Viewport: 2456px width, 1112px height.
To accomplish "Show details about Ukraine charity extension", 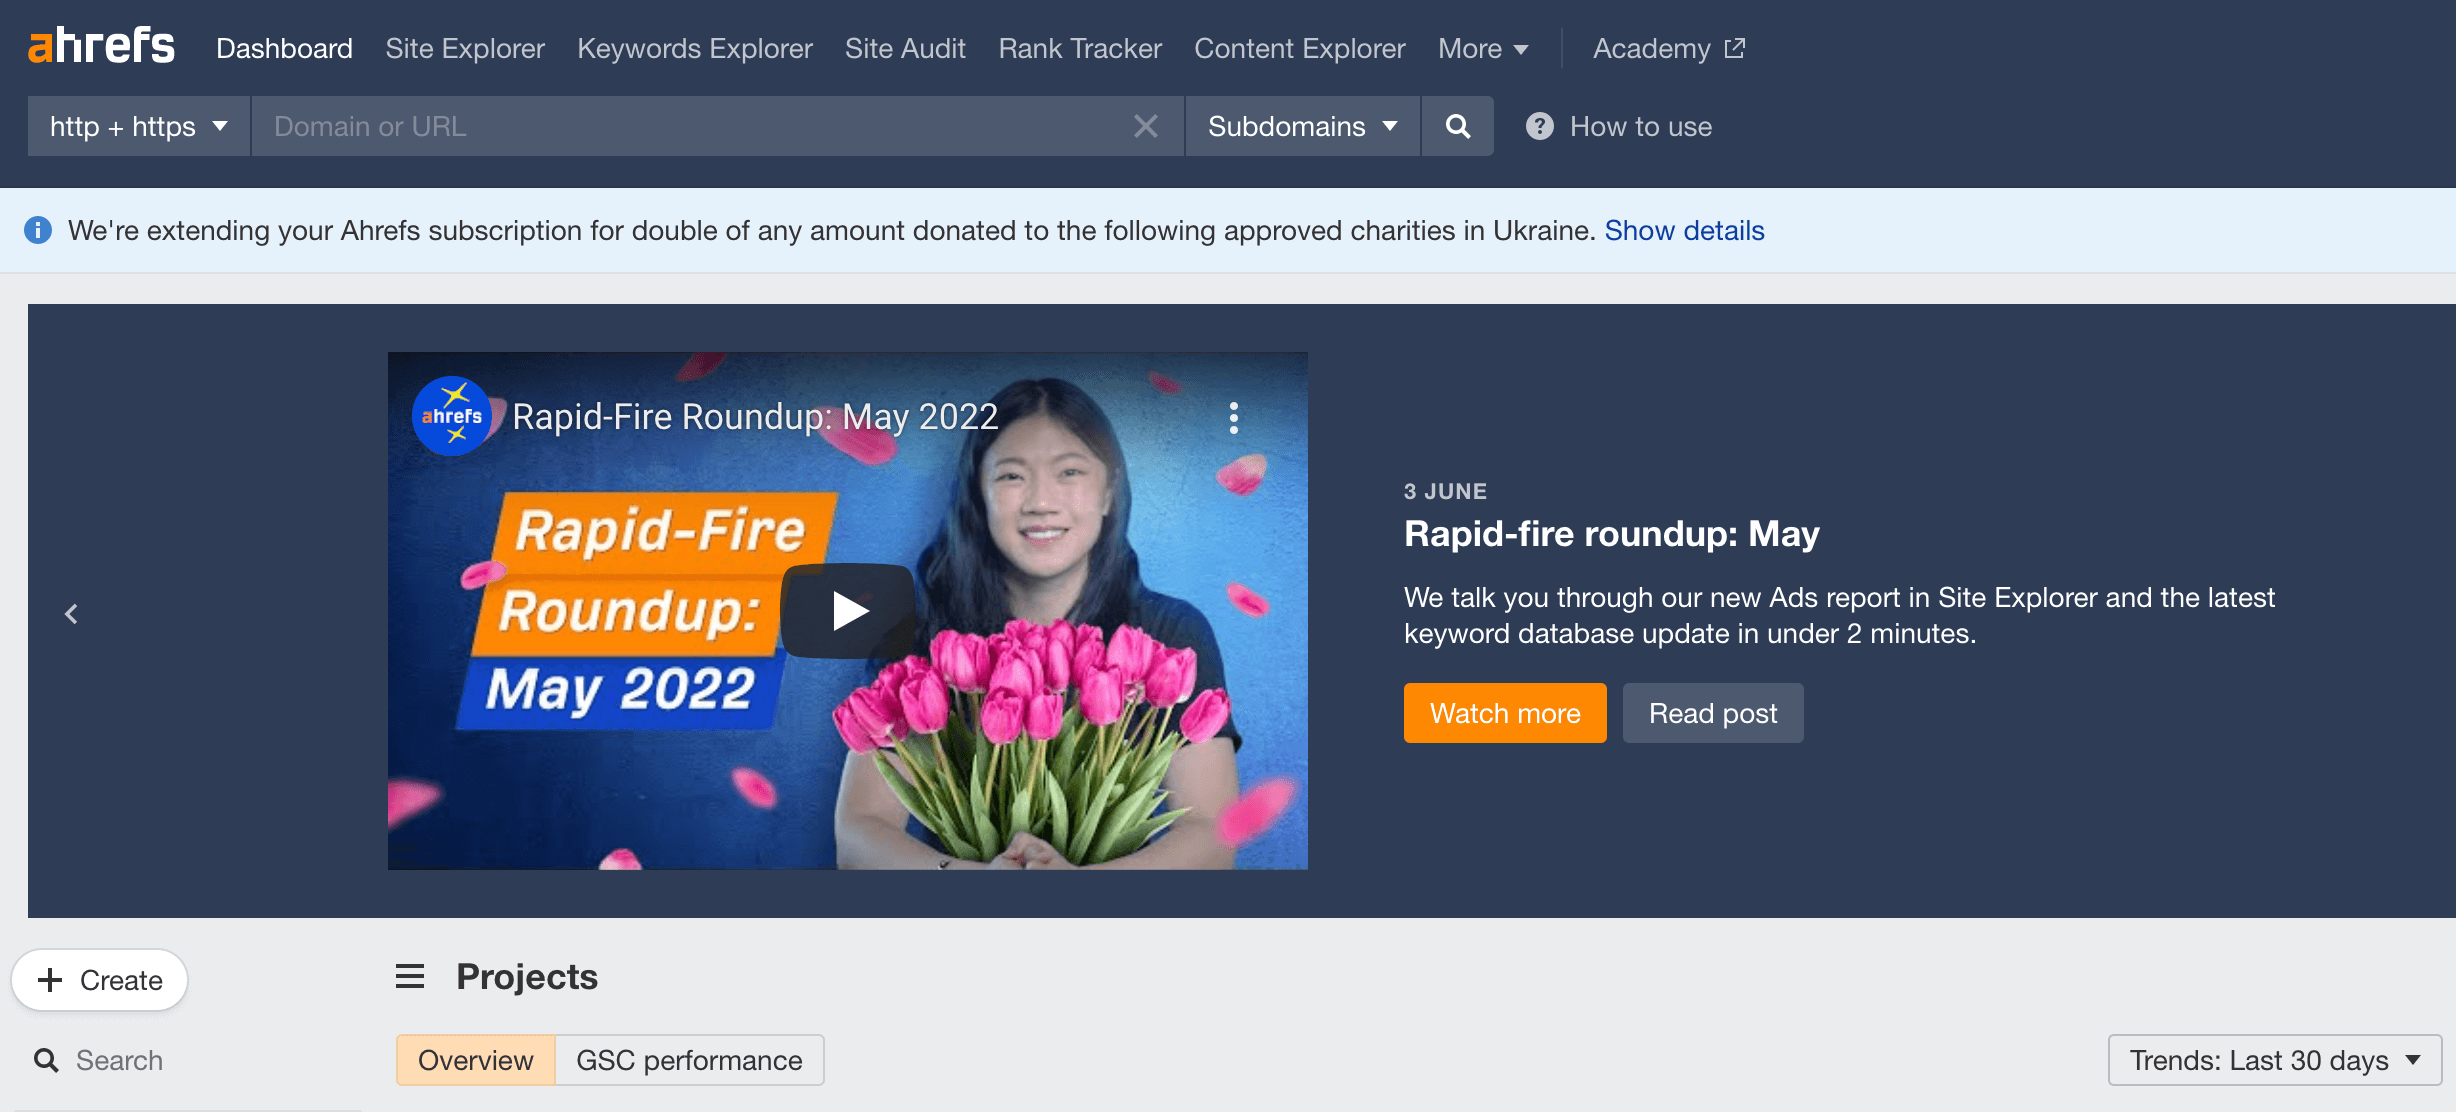I will (x=1685, y=229).
